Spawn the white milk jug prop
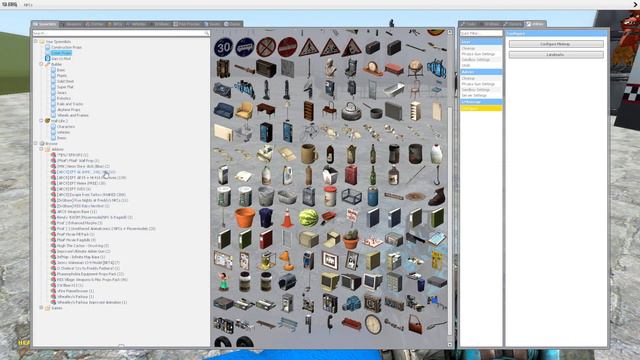 tap(436, 153)
